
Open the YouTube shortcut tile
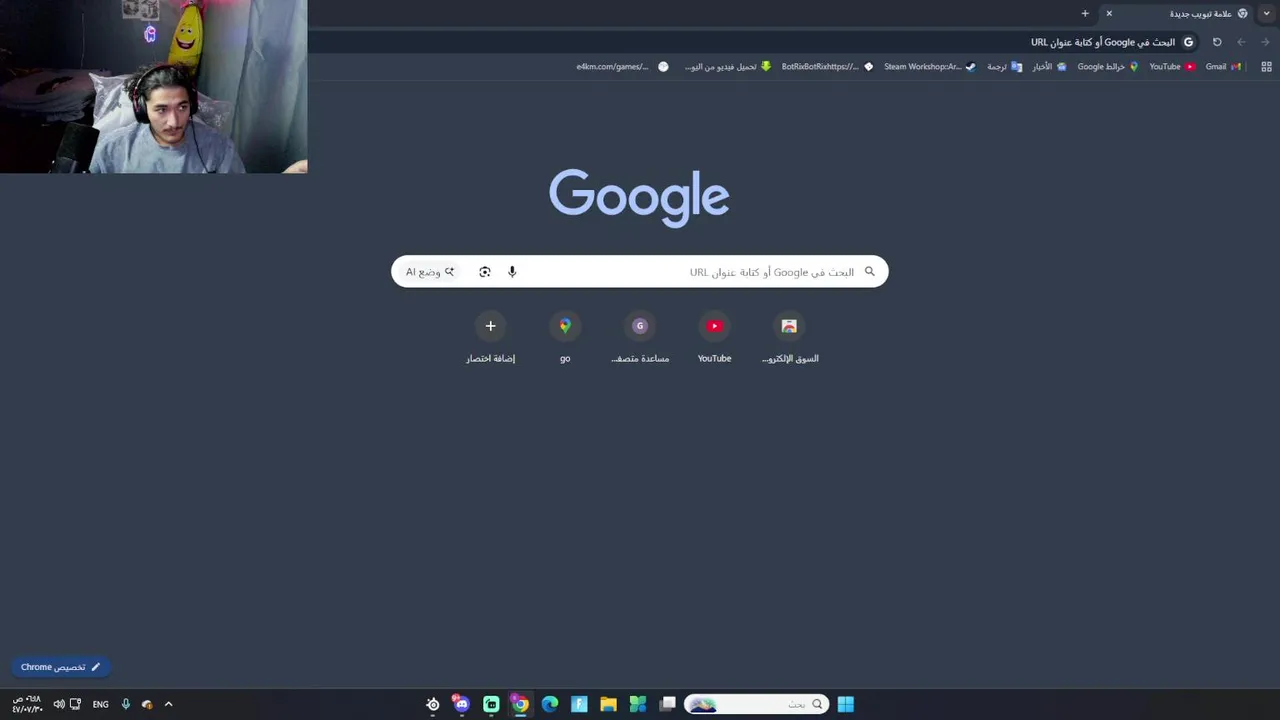(714, 338)
